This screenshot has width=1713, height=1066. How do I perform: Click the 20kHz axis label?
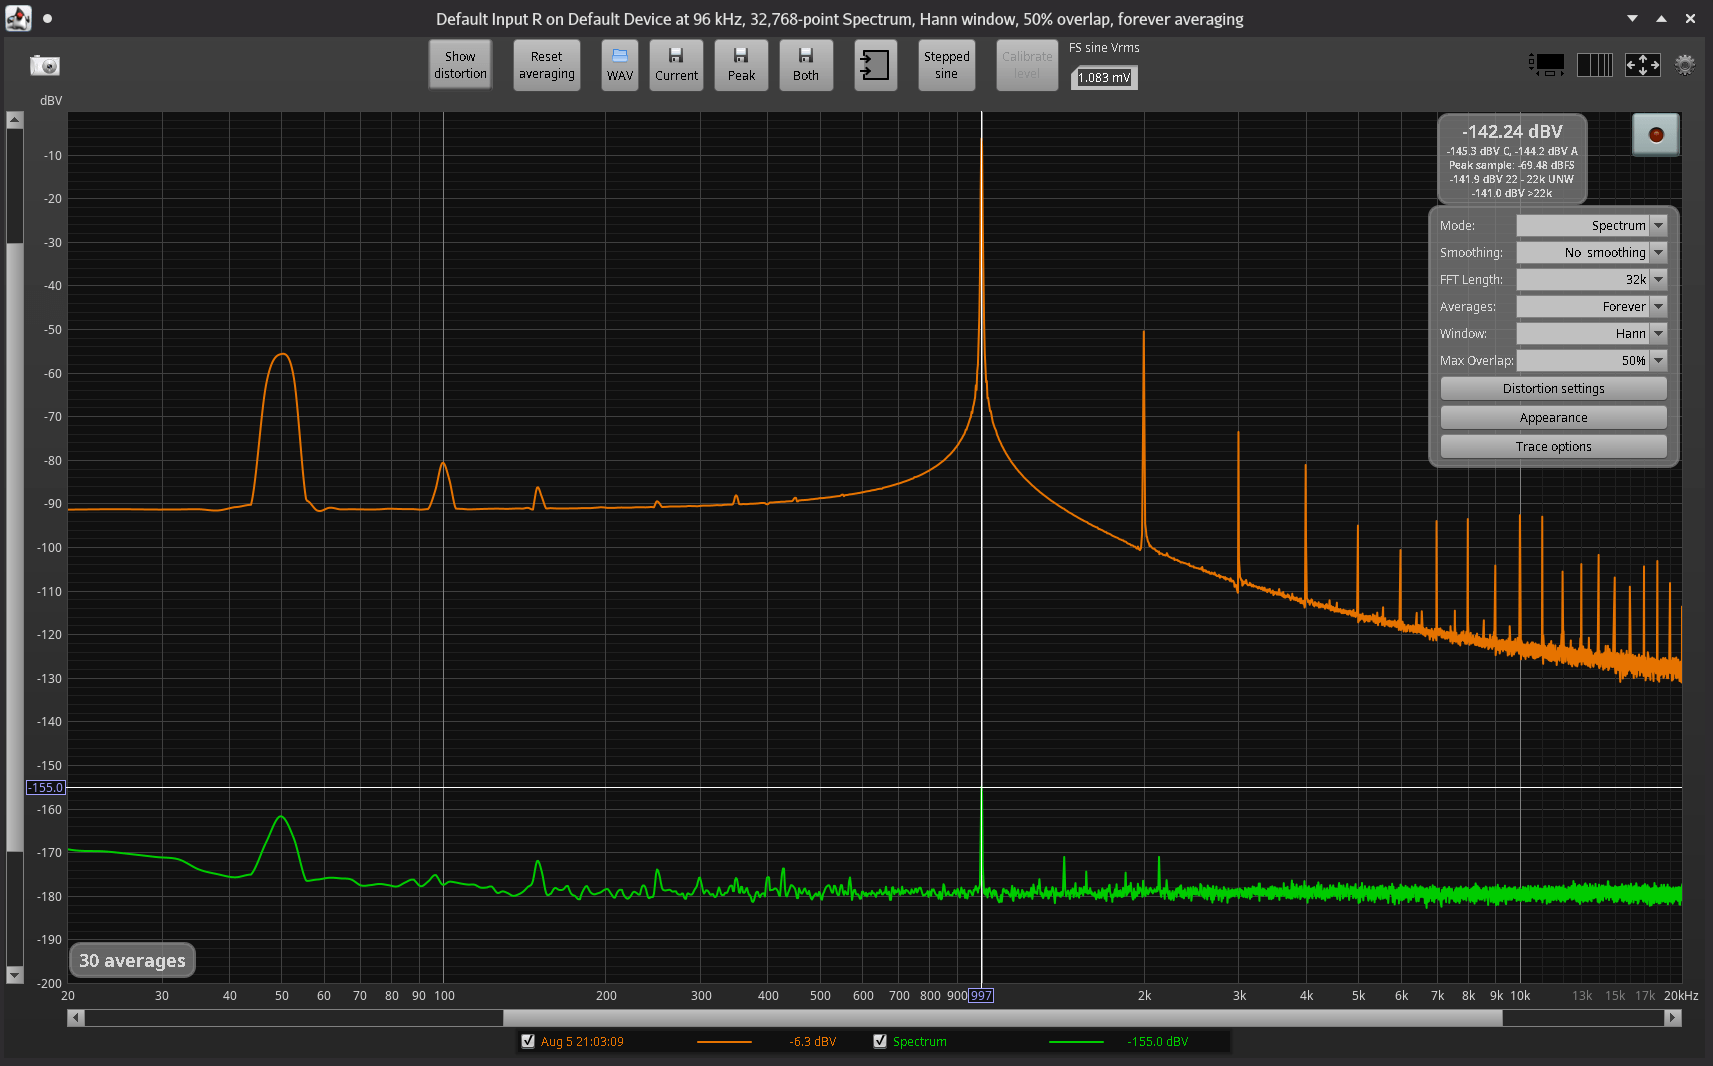click(1681, 996)
